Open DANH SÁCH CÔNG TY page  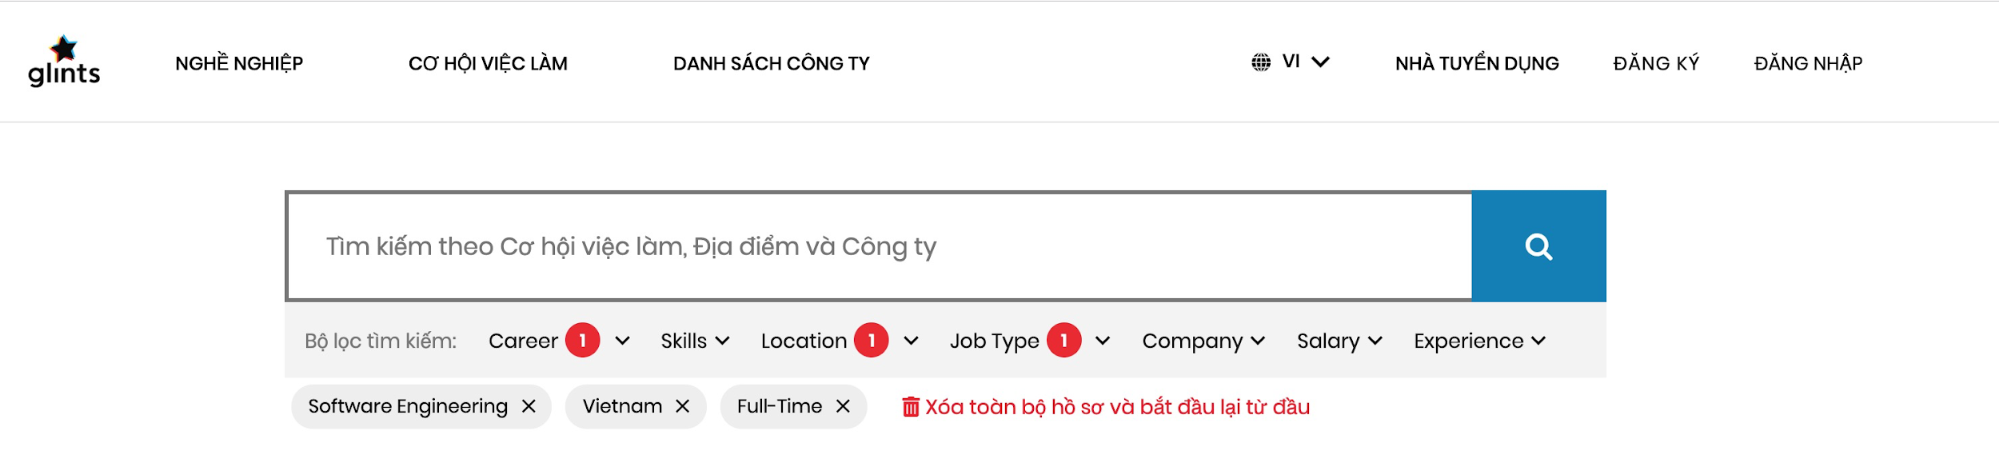771,63
